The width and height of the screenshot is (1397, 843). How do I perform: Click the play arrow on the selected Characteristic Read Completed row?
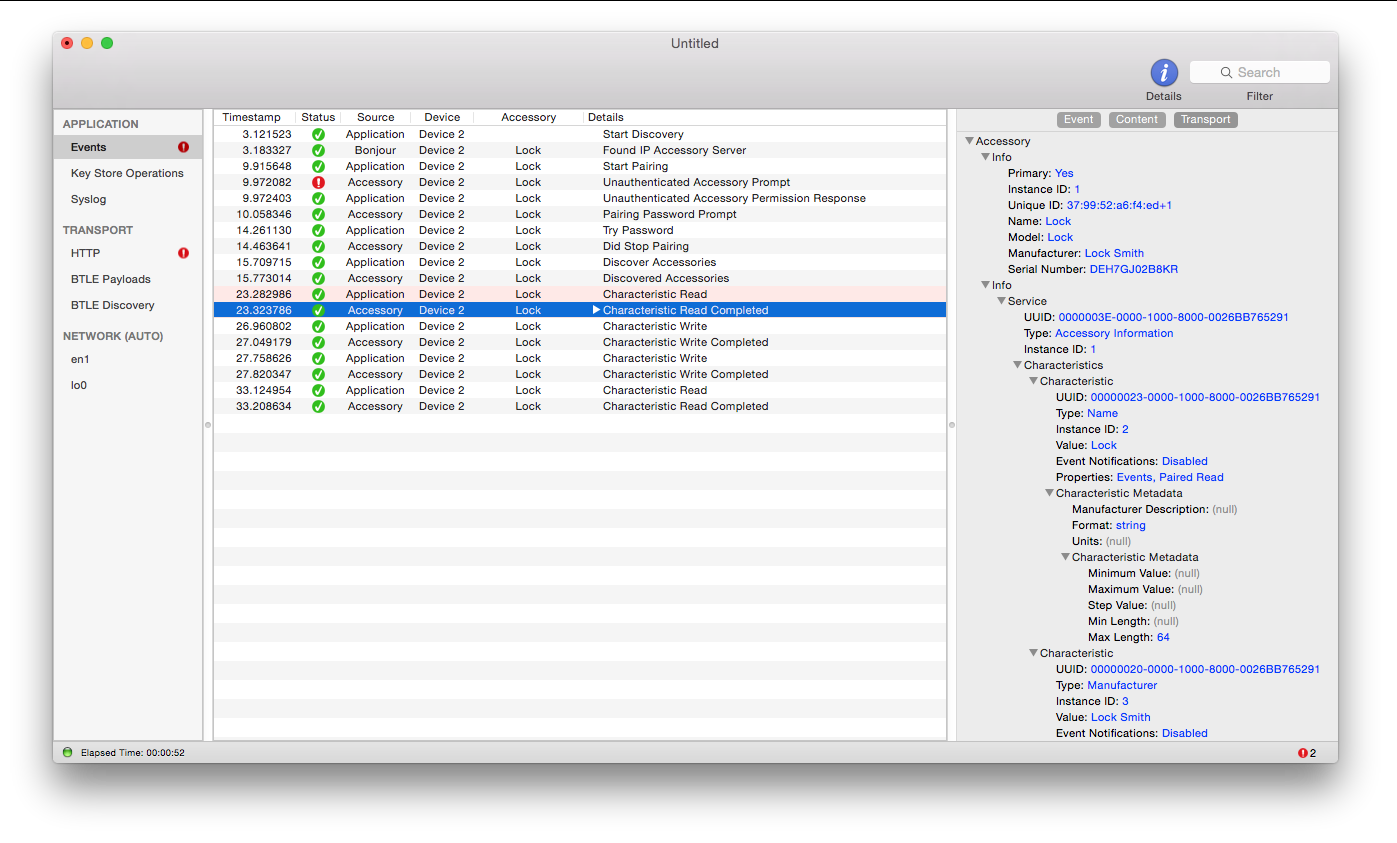(597, 310)
